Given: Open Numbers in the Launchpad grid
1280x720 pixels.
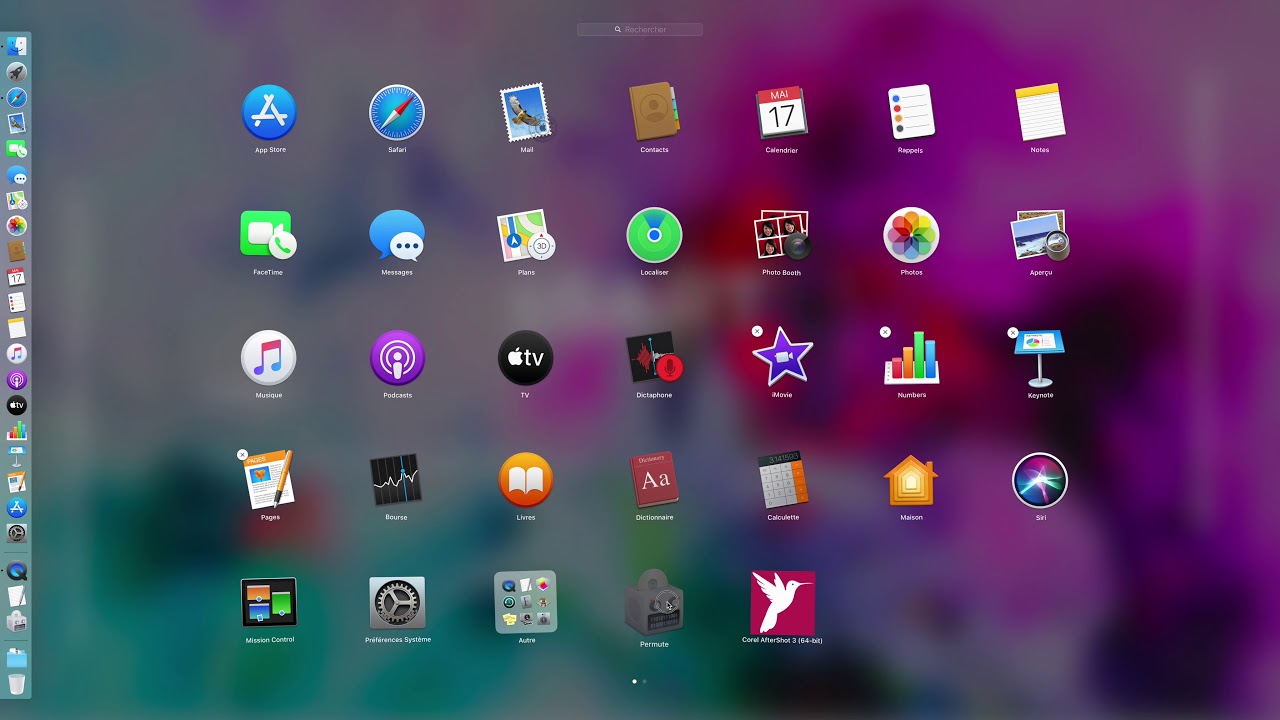Looking at the screenshot, I should 911,358.
